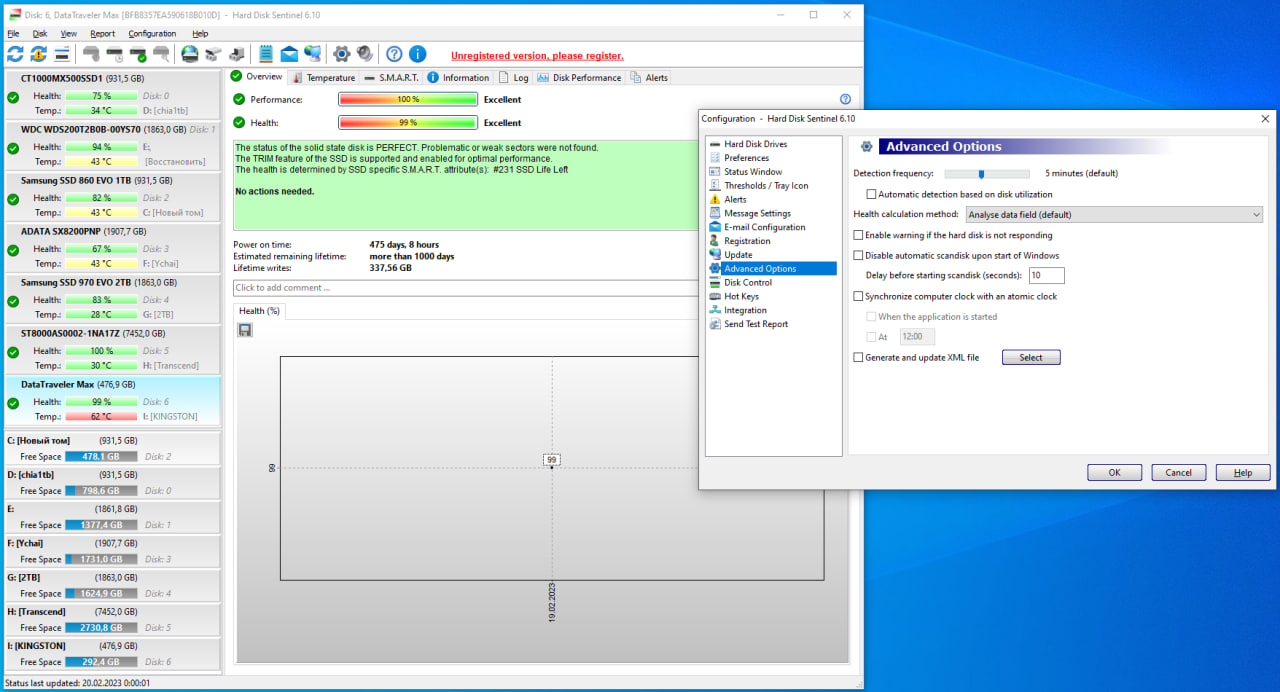
Task: Open Thresholds / Tray Icon configuration page
Action: 766,186
